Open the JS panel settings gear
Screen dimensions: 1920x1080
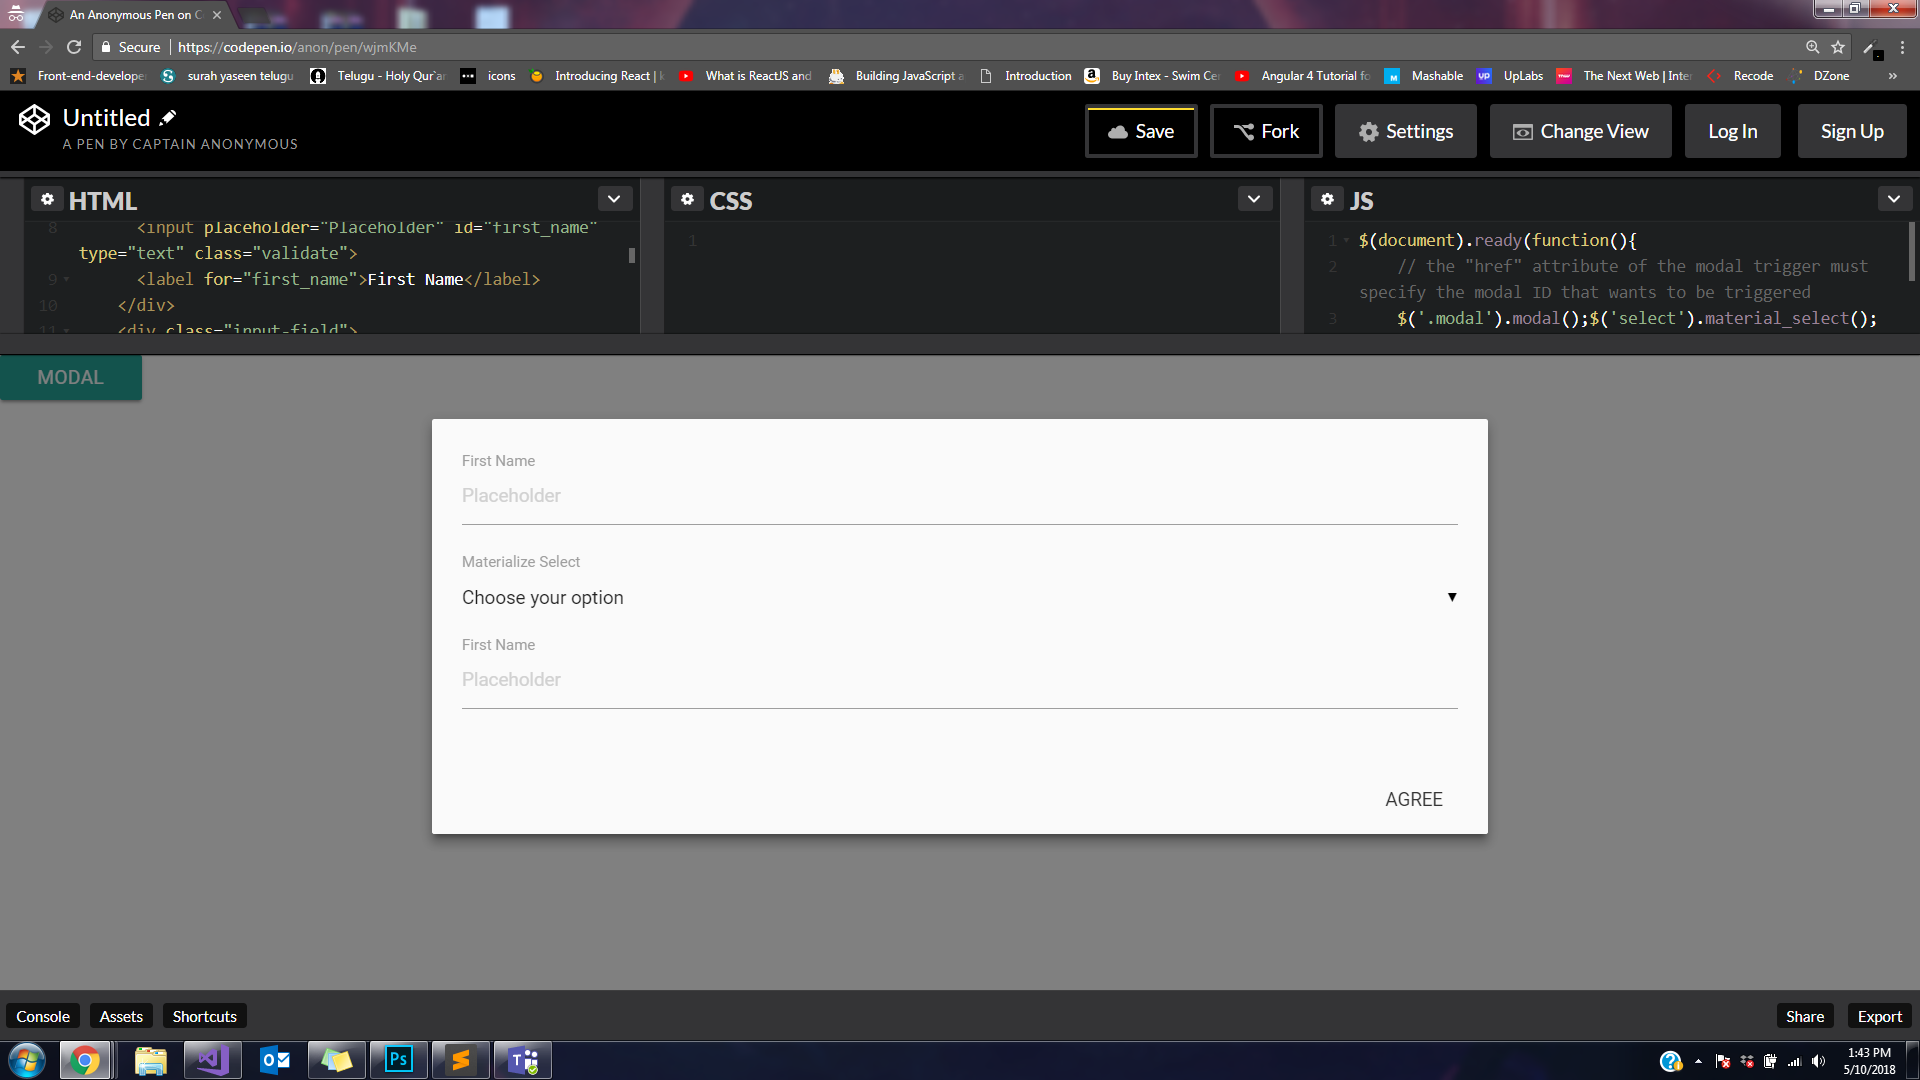1327,199
